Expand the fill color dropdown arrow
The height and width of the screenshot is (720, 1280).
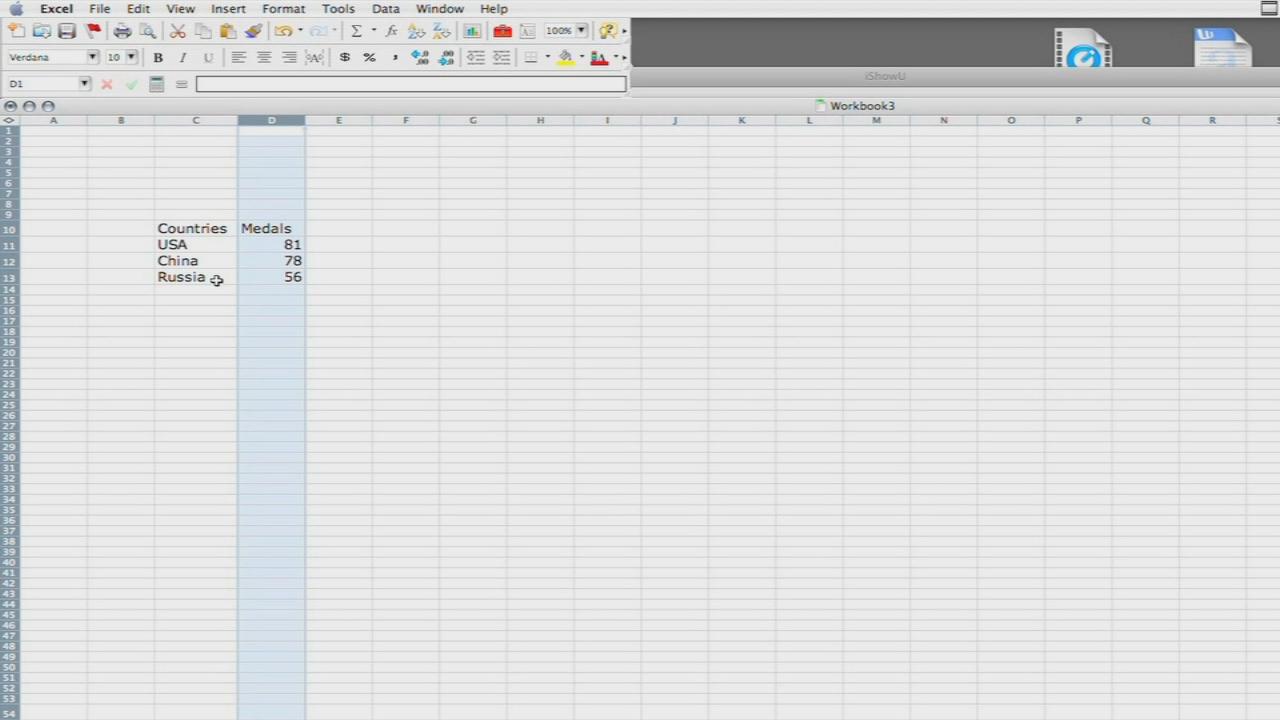tap(580, 57)
